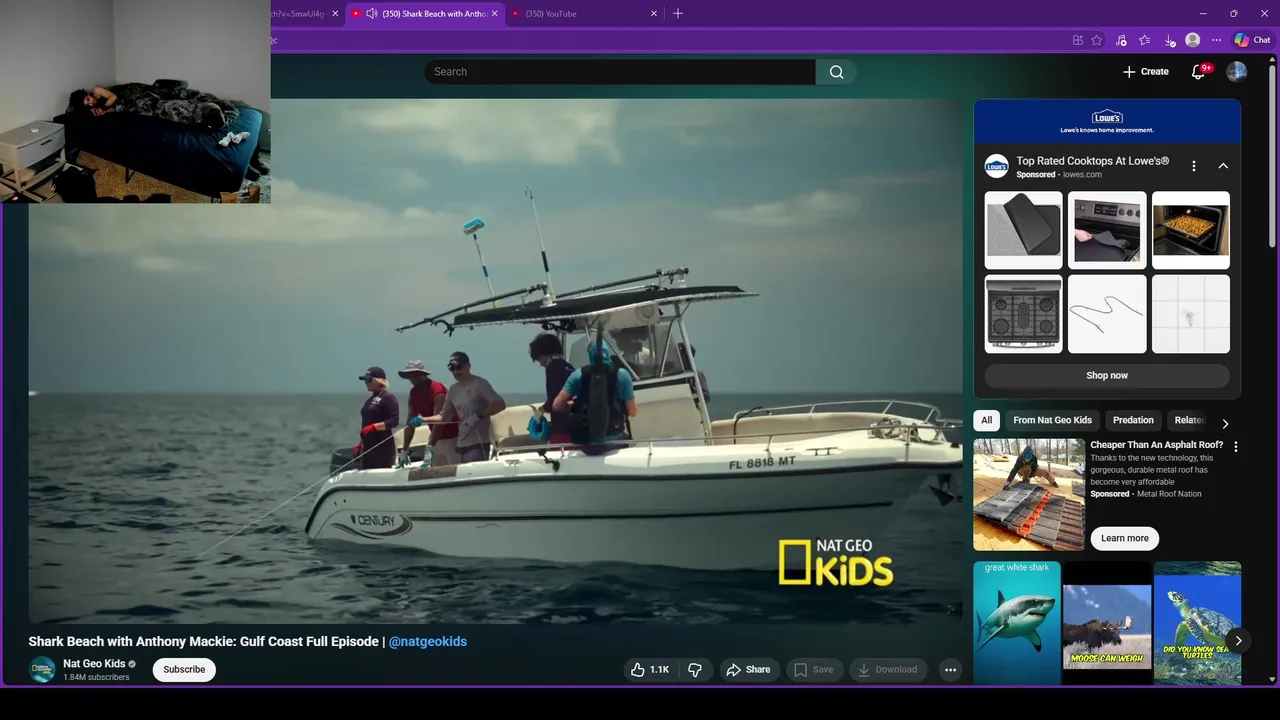
Task: Select the All filter chip
Action: pyautogui.click(x=986, y=420)
